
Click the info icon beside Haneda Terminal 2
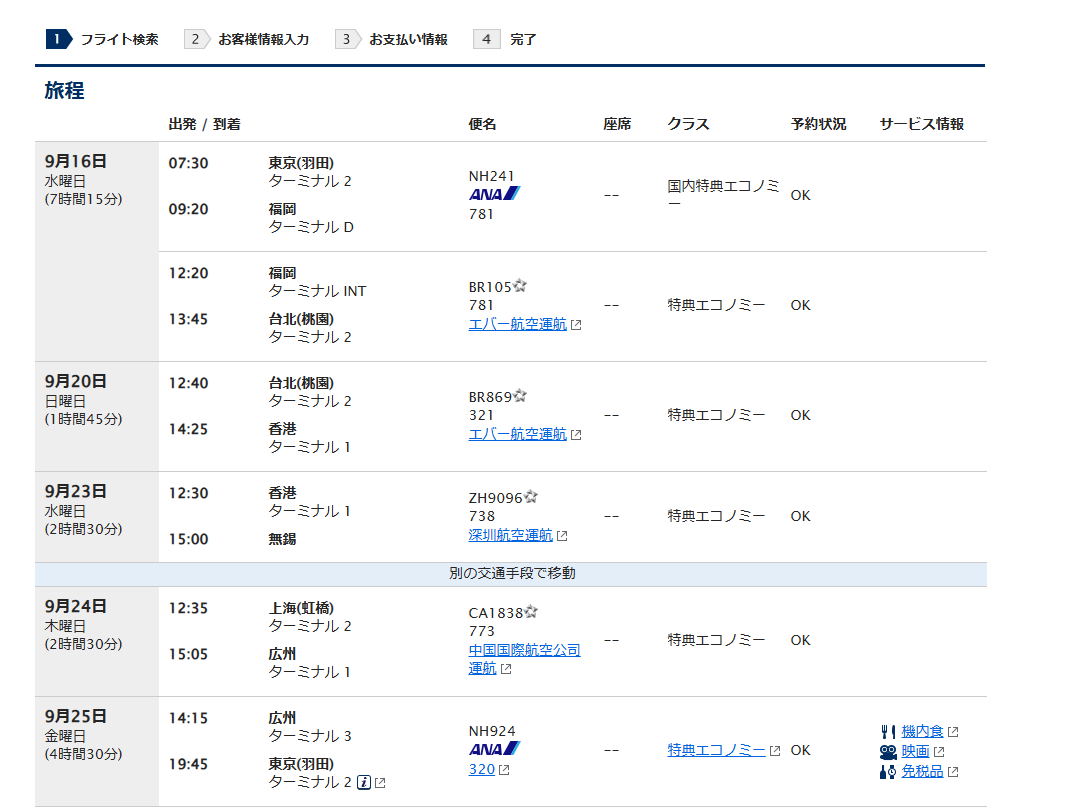tap(364, 782)
